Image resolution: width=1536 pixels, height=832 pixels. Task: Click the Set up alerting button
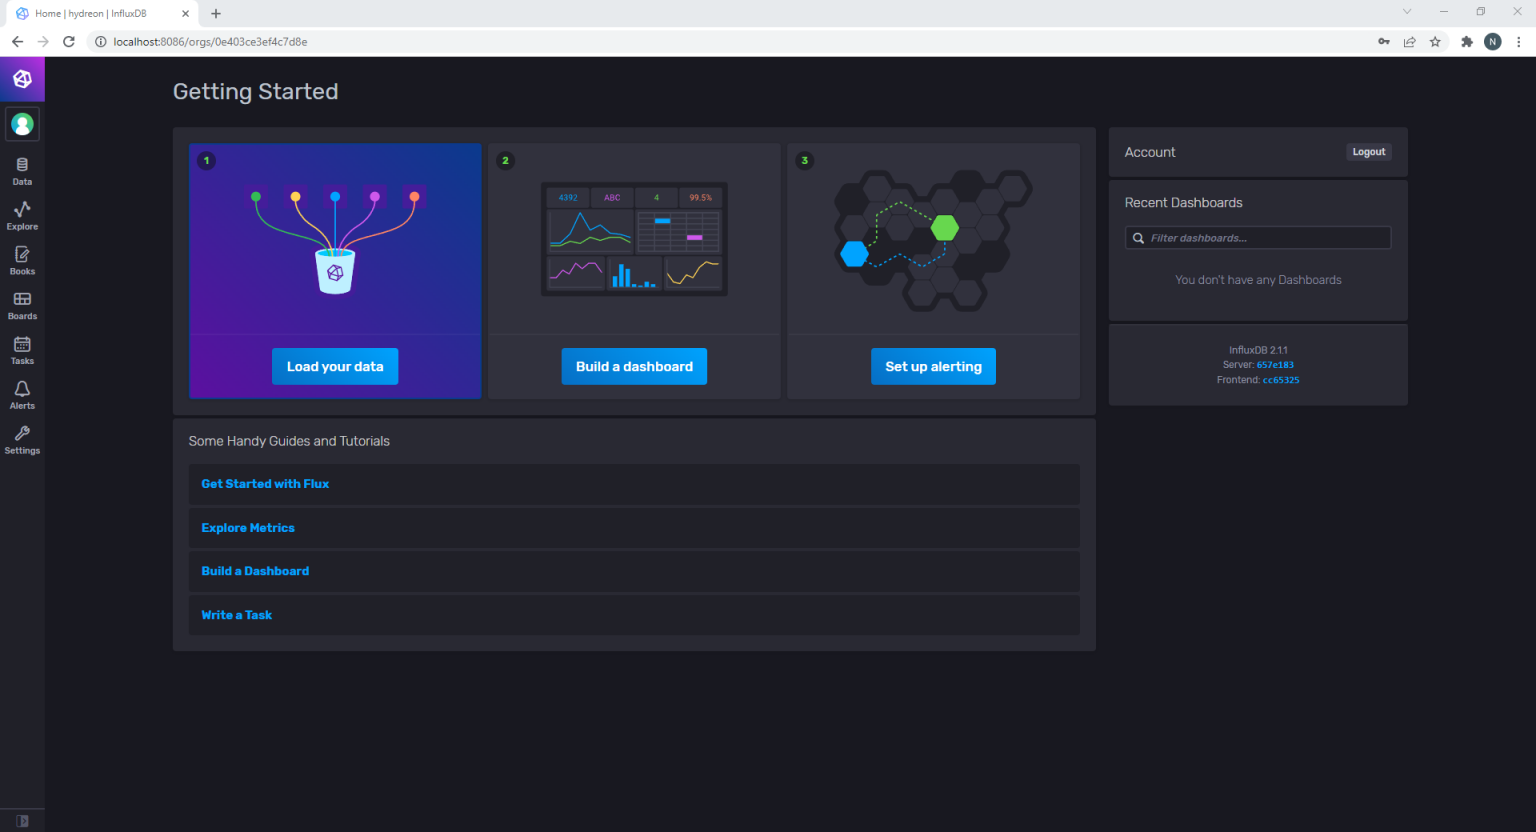(x=933, y=366)
